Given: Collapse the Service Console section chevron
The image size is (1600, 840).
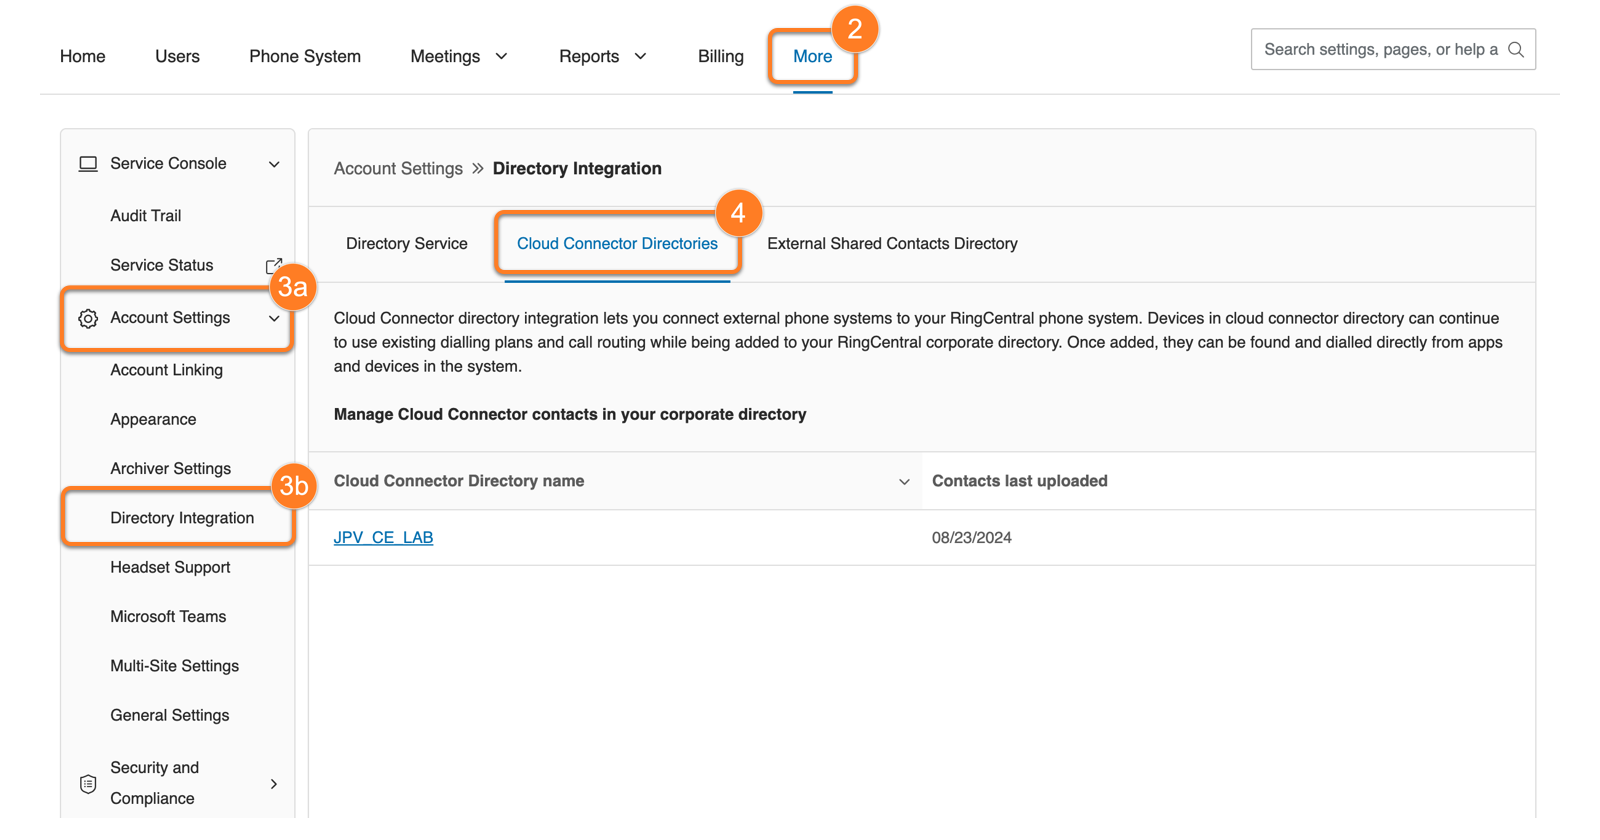Looking at the screenshot, I should pyautogui.click(x=274, y=164).
